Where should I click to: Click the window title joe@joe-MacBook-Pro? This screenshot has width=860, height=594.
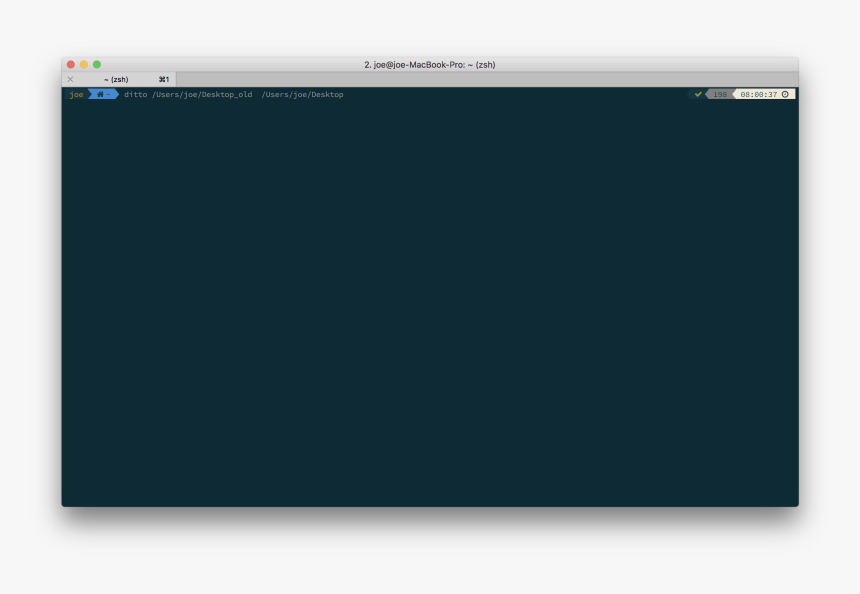[x=430, y=65]
